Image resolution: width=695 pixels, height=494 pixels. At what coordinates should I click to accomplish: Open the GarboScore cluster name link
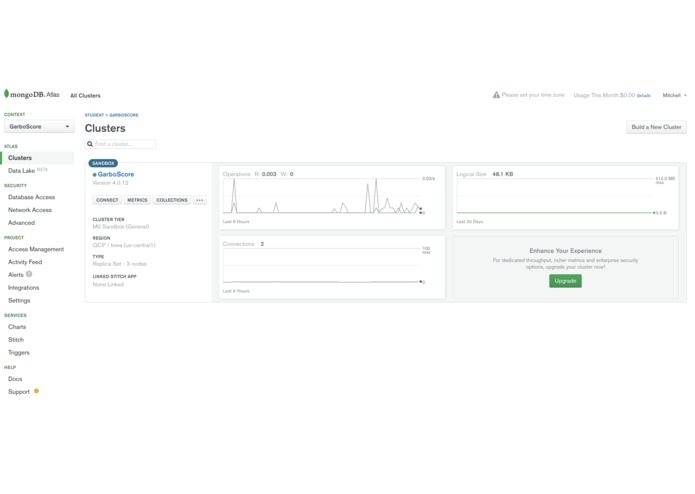[116, 174]
